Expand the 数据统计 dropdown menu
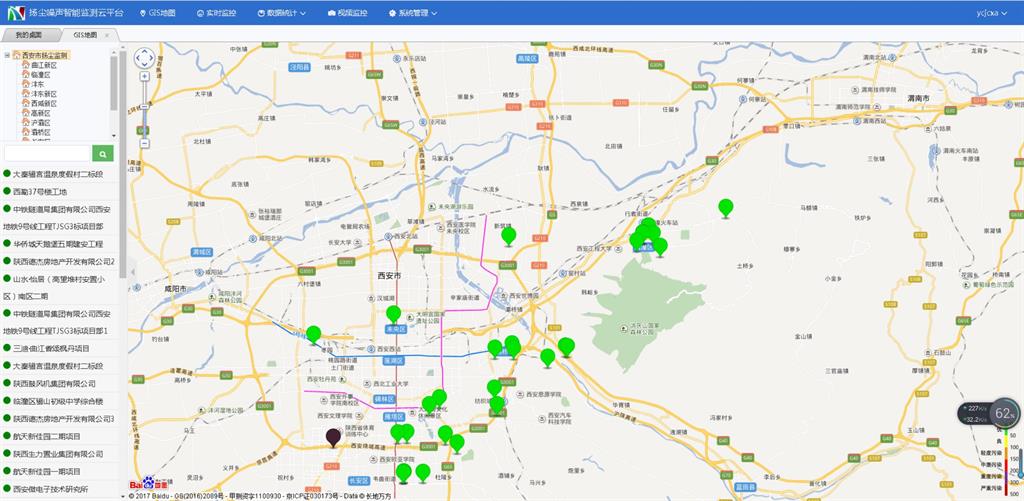Viewport: 1024px width, 501px height. [281, 13]
